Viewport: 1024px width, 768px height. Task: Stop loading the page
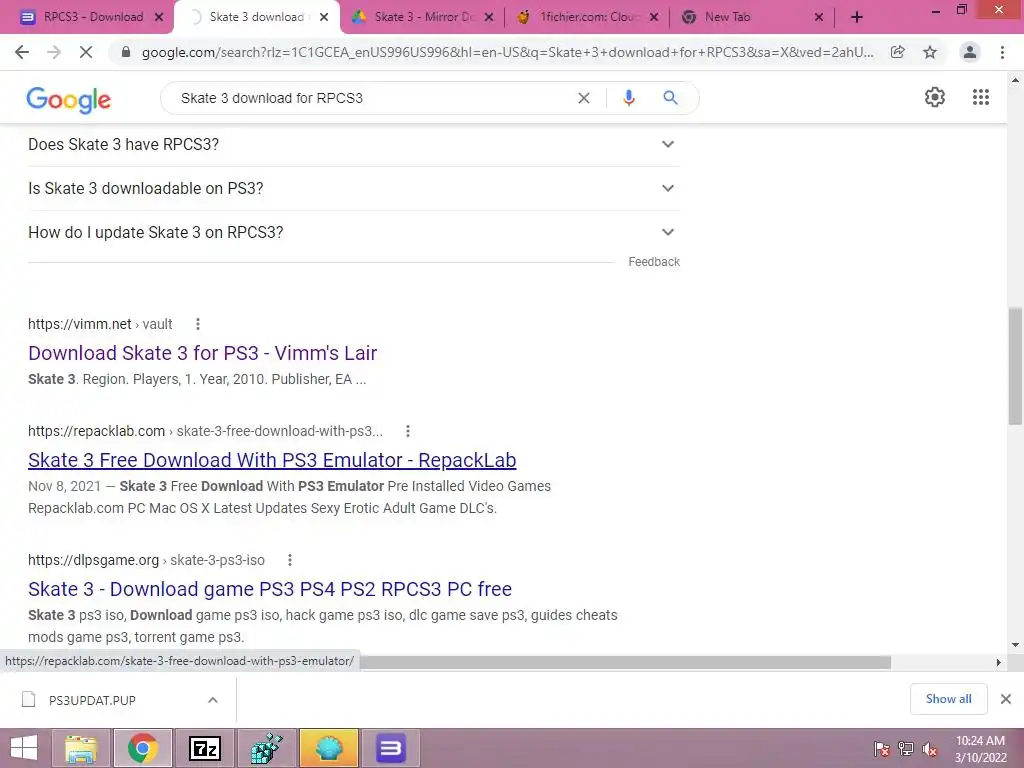pyautogui.click(x=86, y=52)
